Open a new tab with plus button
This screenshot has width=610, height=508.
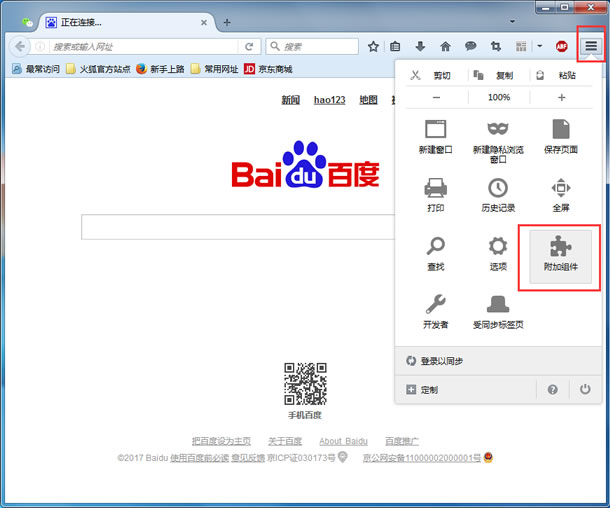[x=227, y=23]
